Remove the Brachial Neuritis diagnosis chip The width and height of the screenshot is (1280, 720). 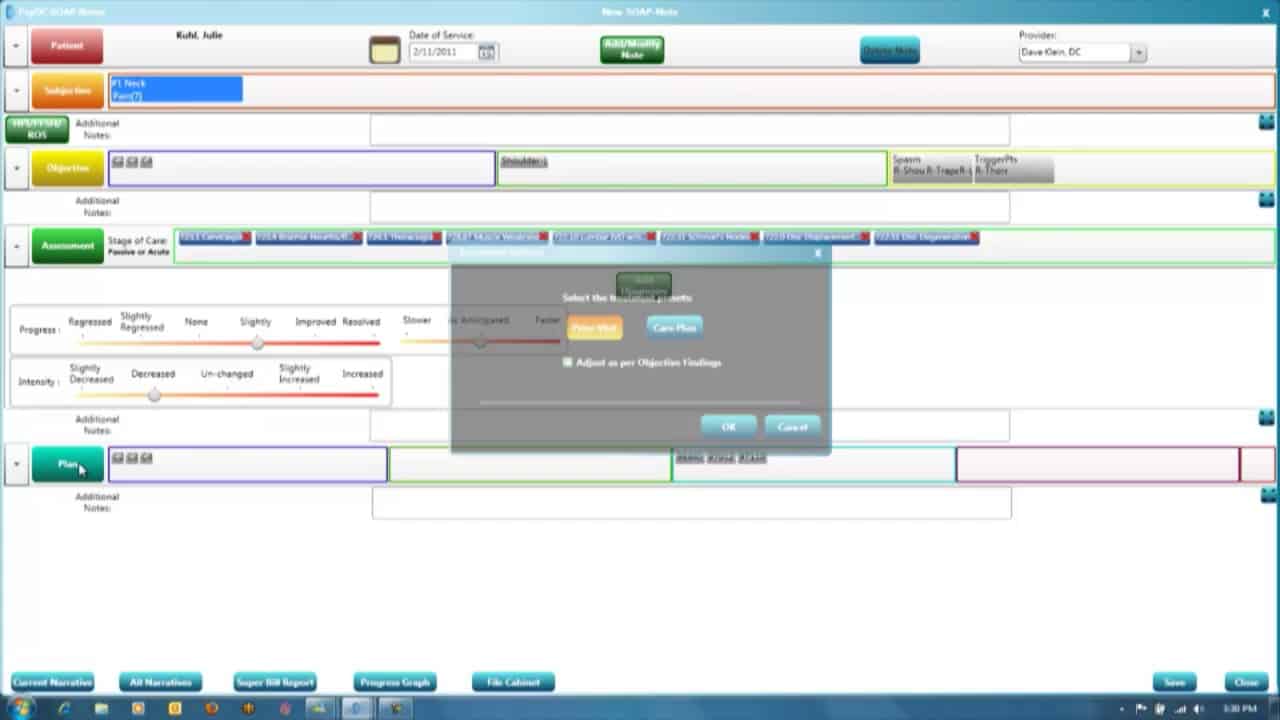357,237
